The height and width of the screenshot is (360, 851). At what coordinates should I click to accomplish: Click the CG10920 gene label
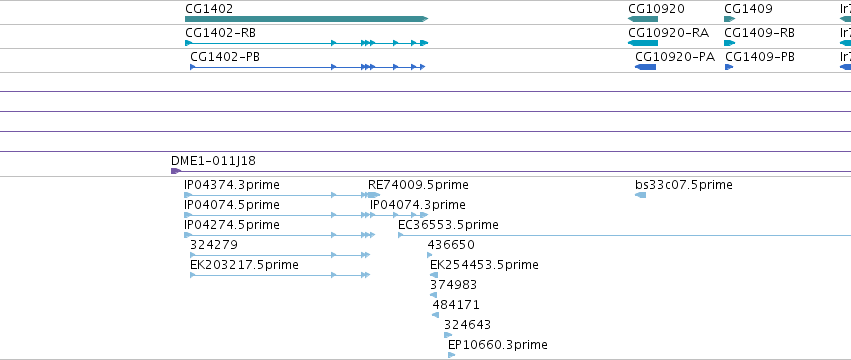tap(656, 9)
